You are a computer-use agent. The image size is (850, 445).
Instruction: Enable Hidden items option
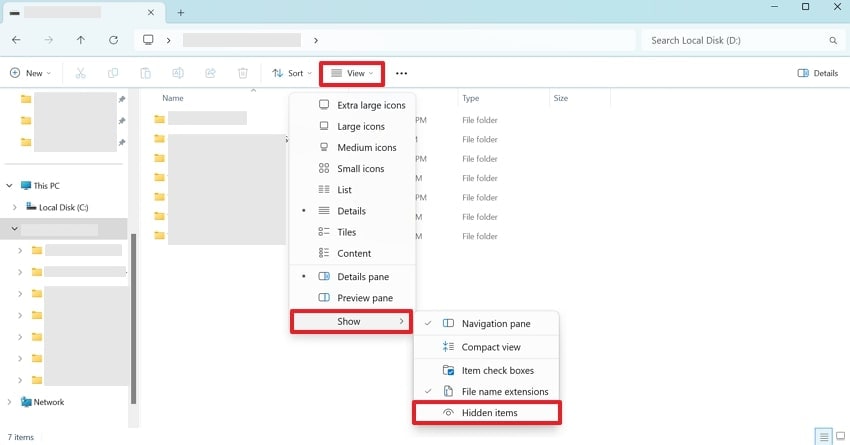tap(486, 412)
